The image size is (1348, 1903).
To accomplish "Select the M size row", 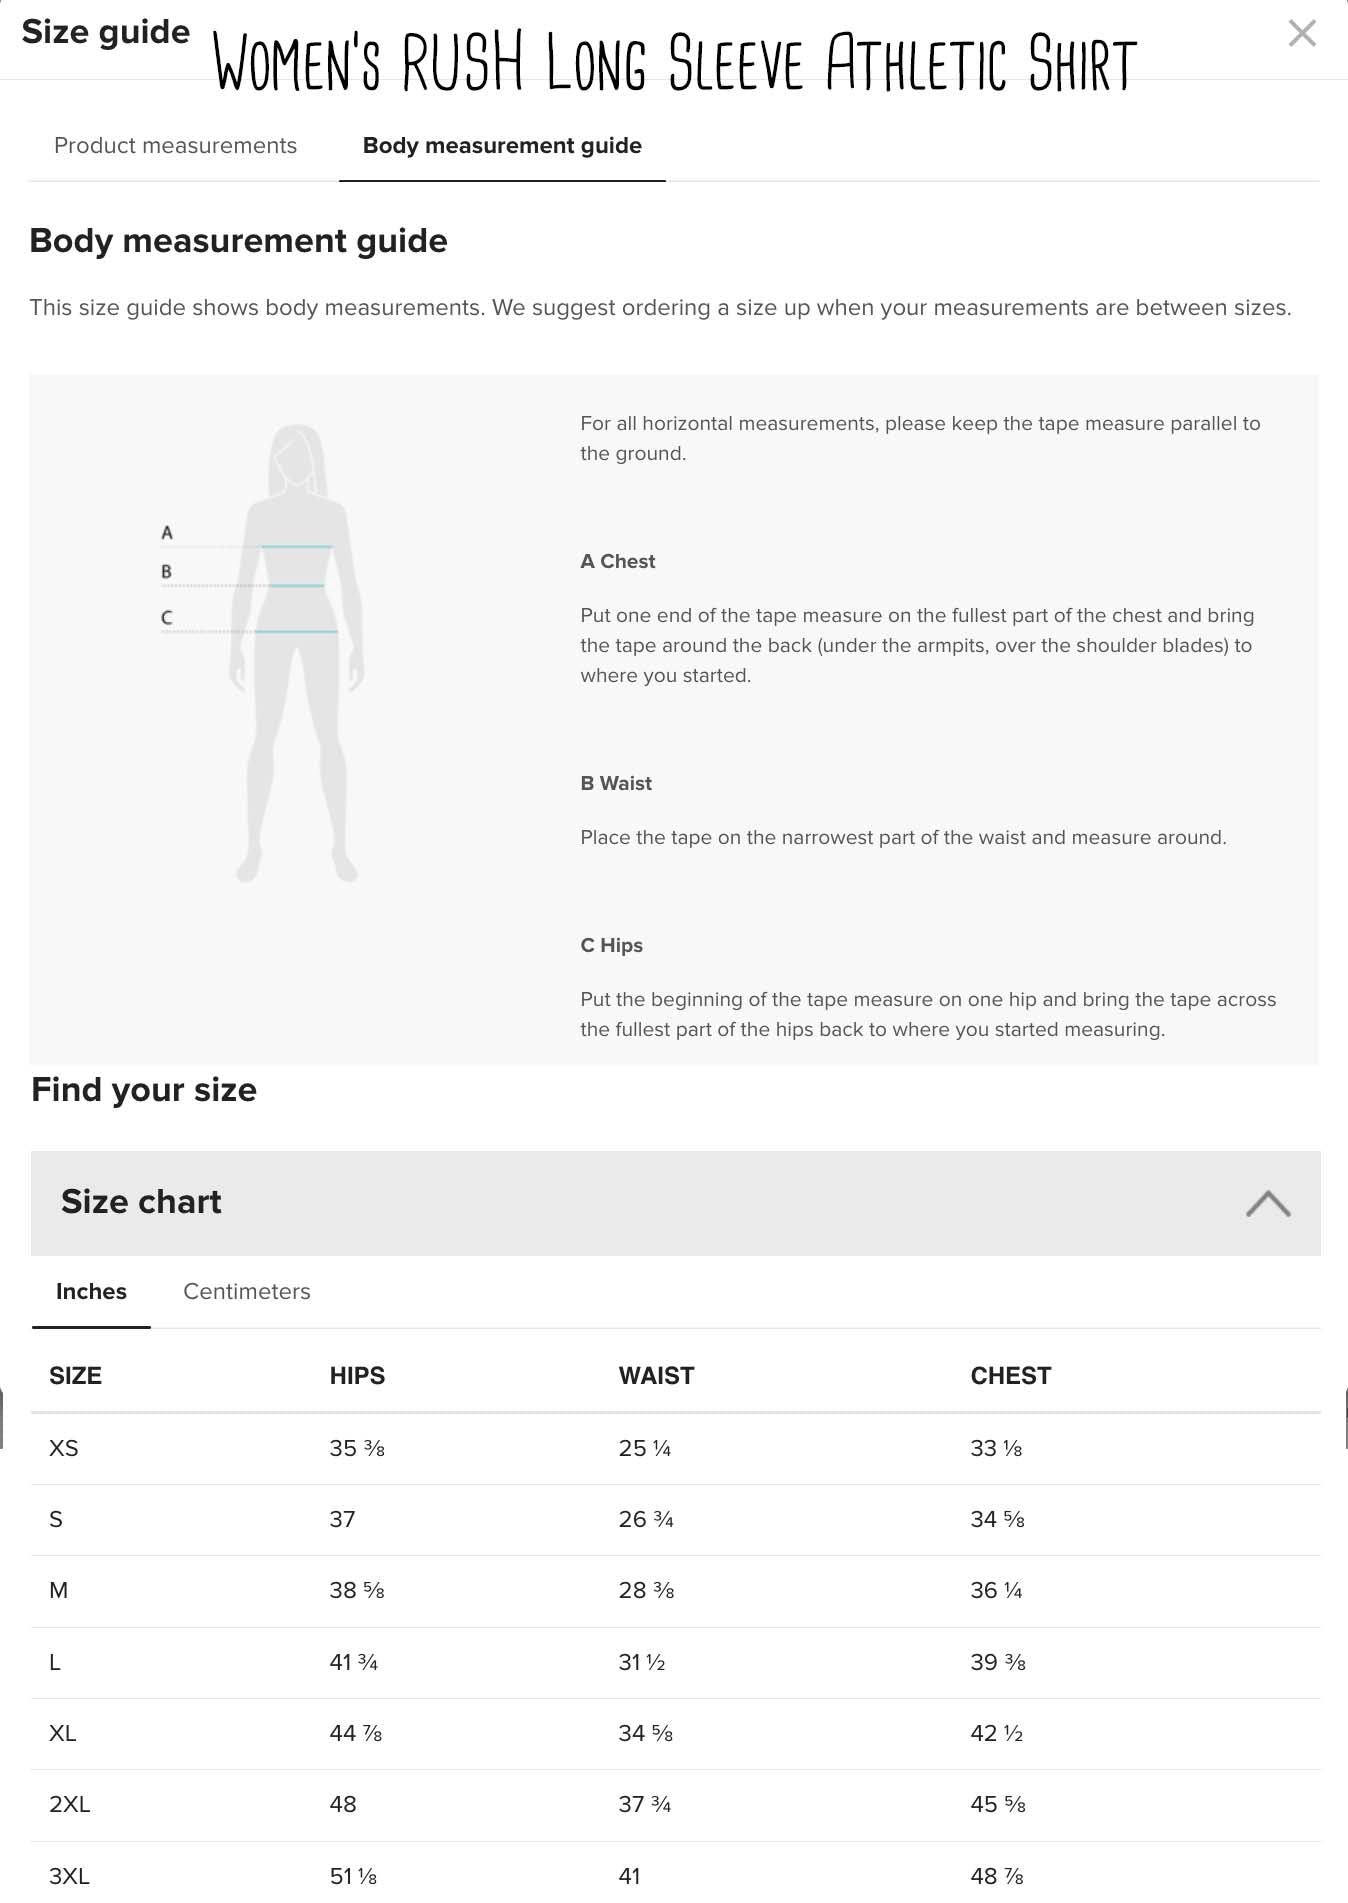I will pos(59,1591).
